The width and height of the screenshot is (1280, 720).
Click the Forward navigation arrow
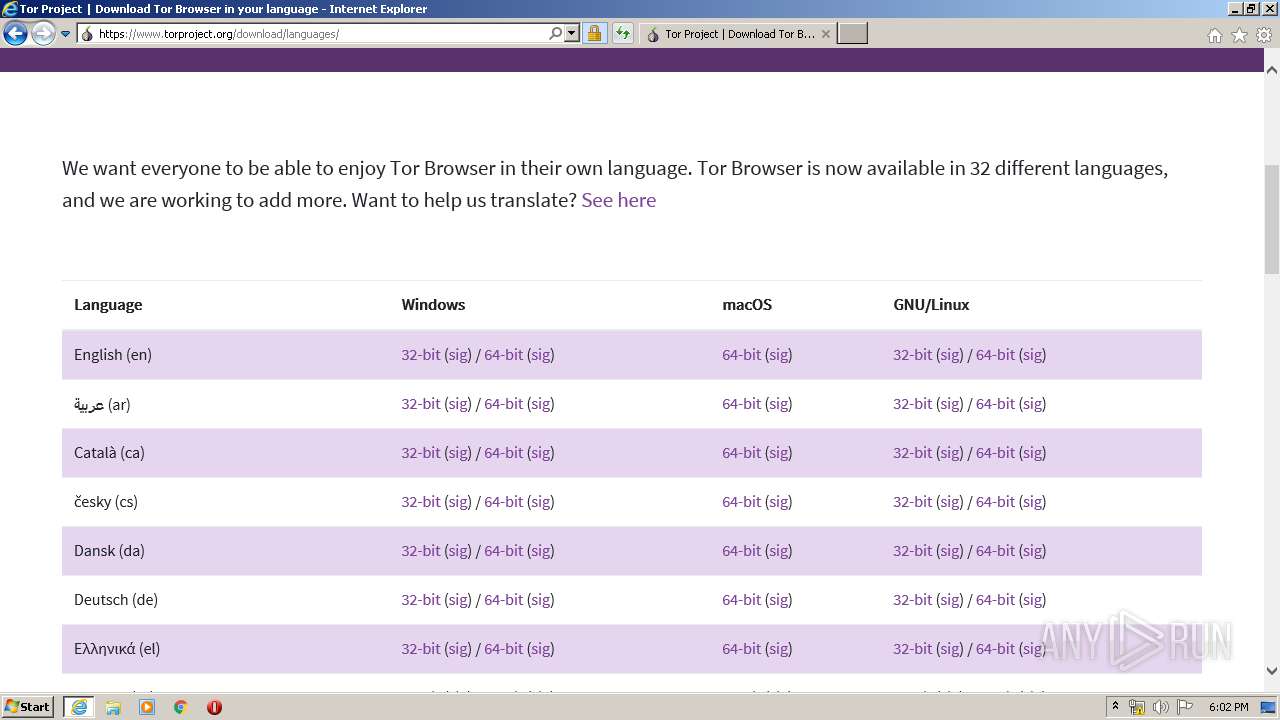(x=43, y=34)
